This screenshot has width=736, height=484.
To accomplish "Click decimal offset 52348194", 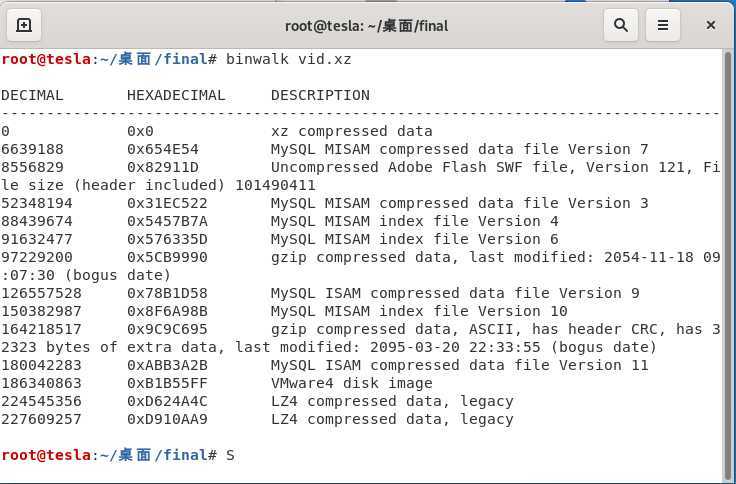I will tap(37, 203).
